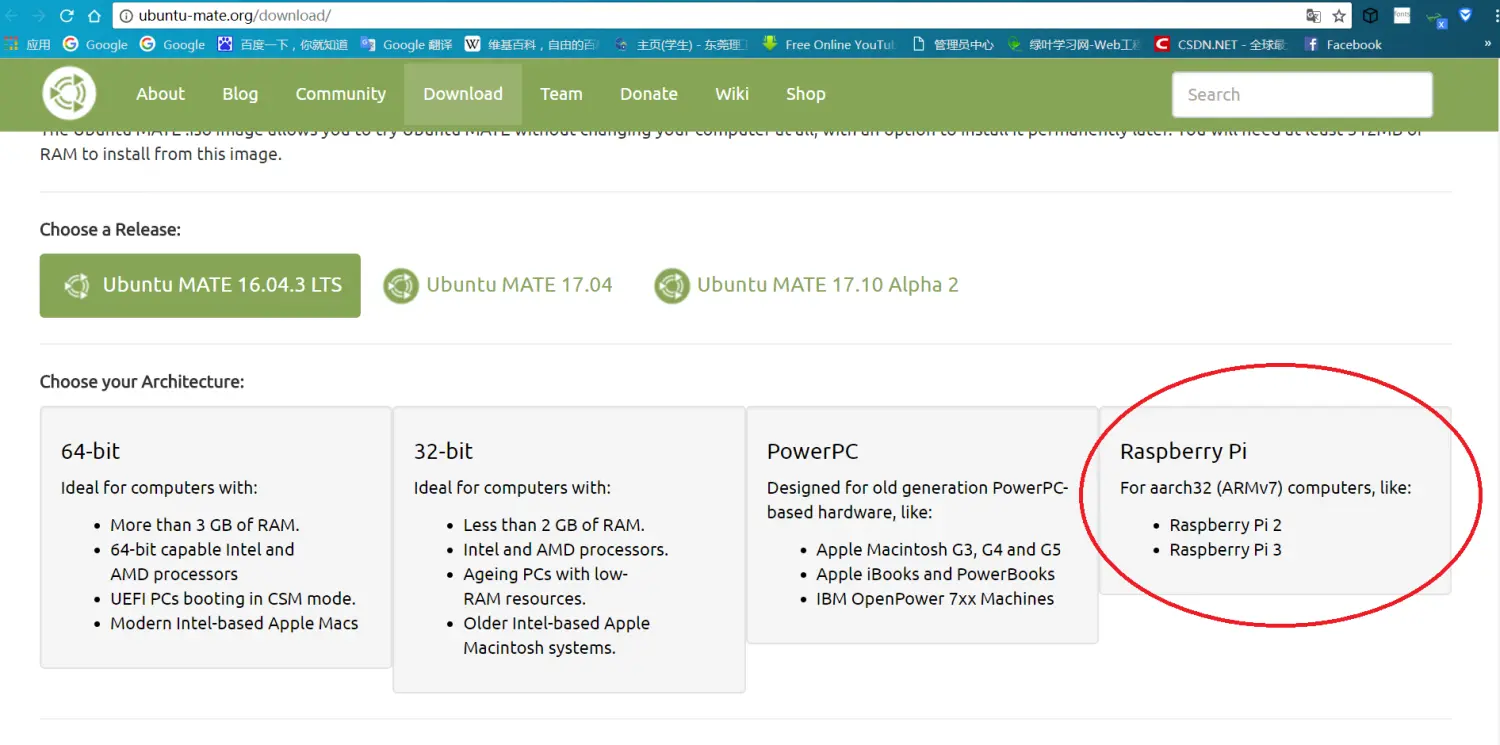Open the Apps (应用) bookmark
The image size is (1500, 745).
coord(27,44)
